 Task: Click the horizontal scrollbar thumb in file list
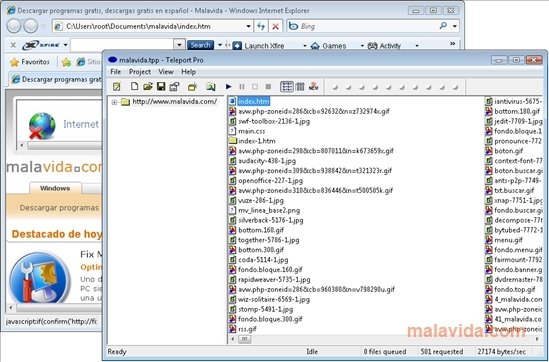(244, 339)
